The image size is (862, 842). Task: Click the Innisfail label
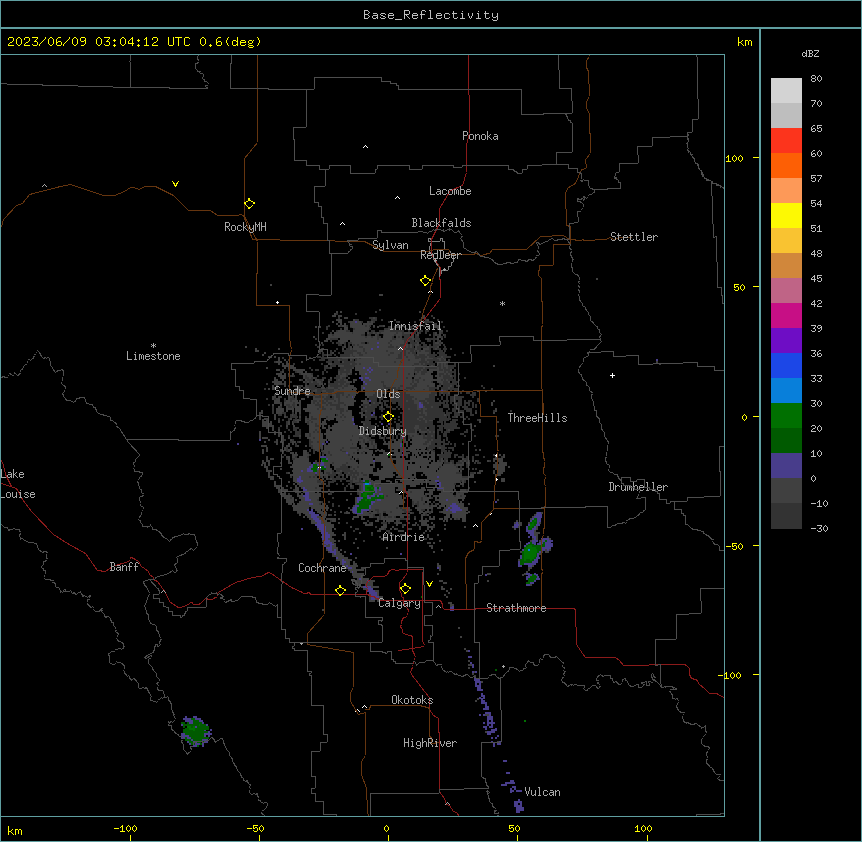click(415, 326)
